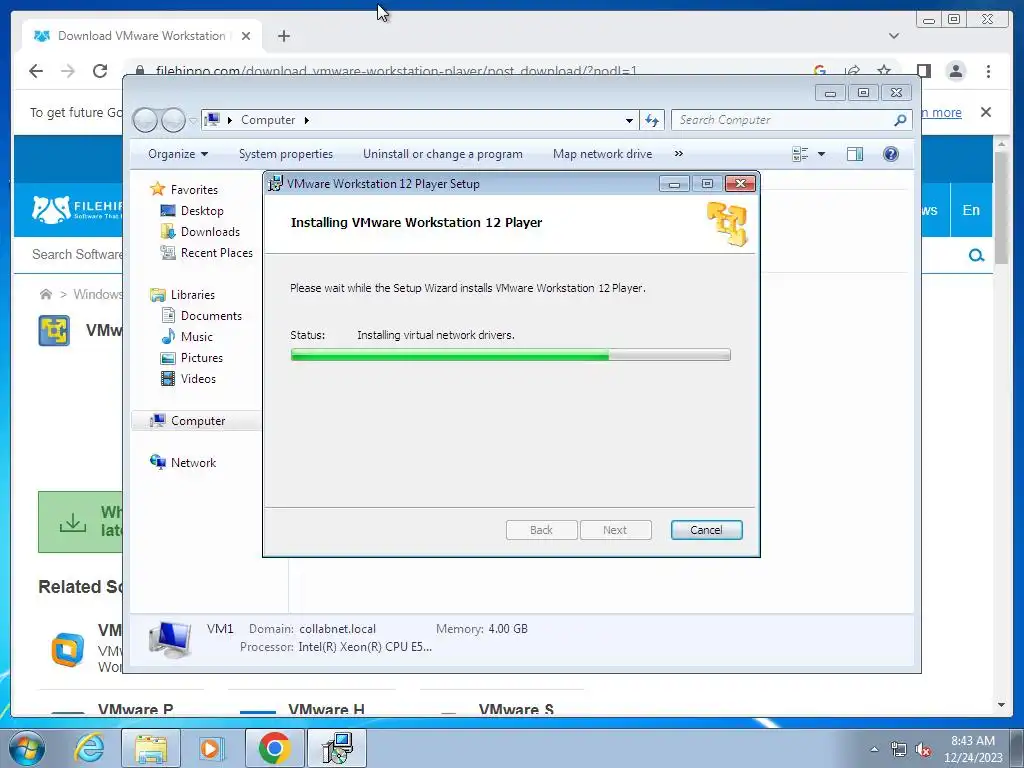
Task: Click the VMware logo in setup header
Action: 728,224
